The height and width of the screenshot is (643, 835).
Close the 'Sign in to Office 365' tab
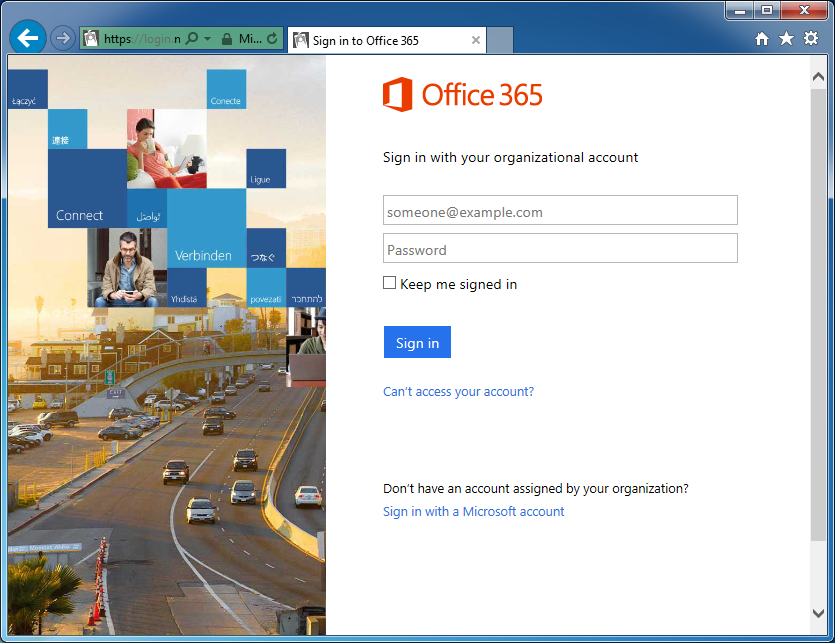(x=476, y=40)
